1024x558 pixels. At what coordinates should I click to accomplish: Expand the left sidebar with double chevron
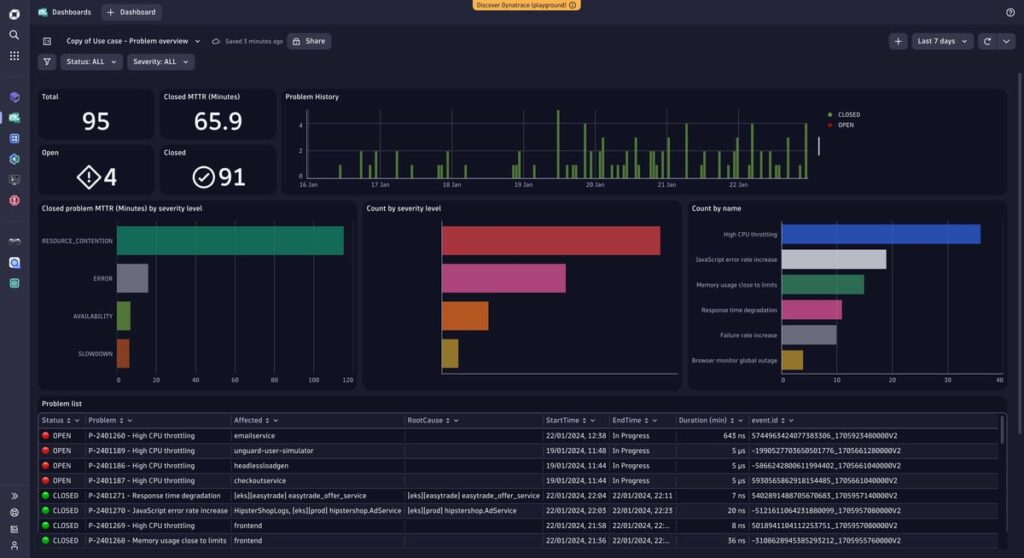pos(14,495)
